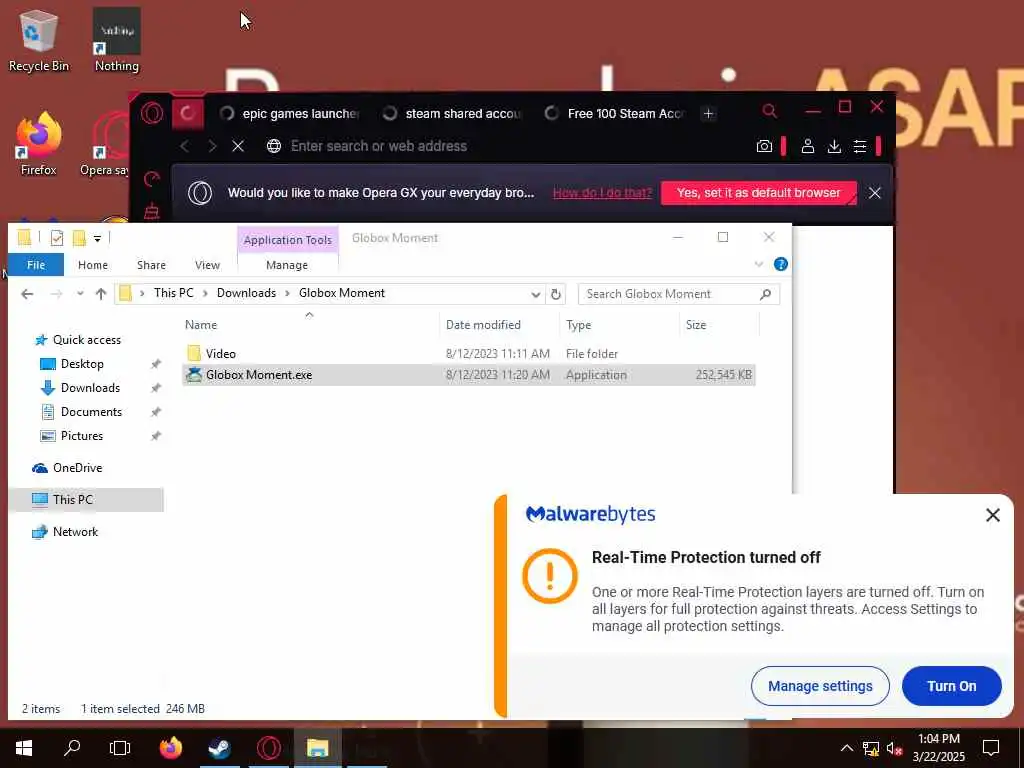Open the Windows Start menu
1024x768 pixels.
pos(24,747)
